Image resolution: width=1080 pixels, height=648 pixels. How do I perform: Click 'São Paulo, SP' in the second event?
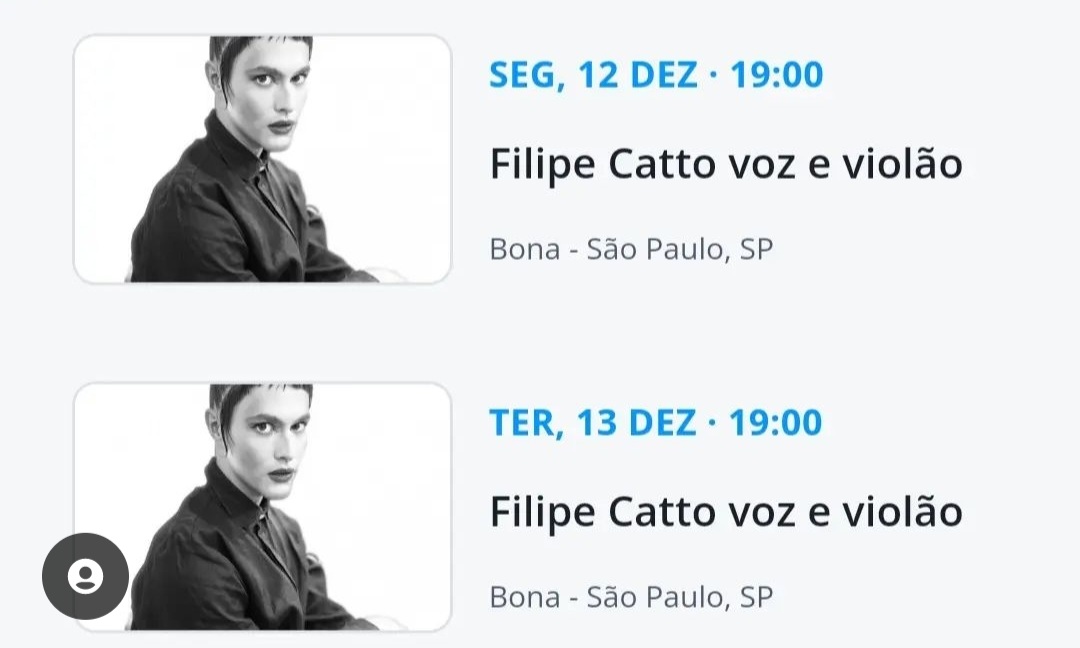tap(680, 597)
